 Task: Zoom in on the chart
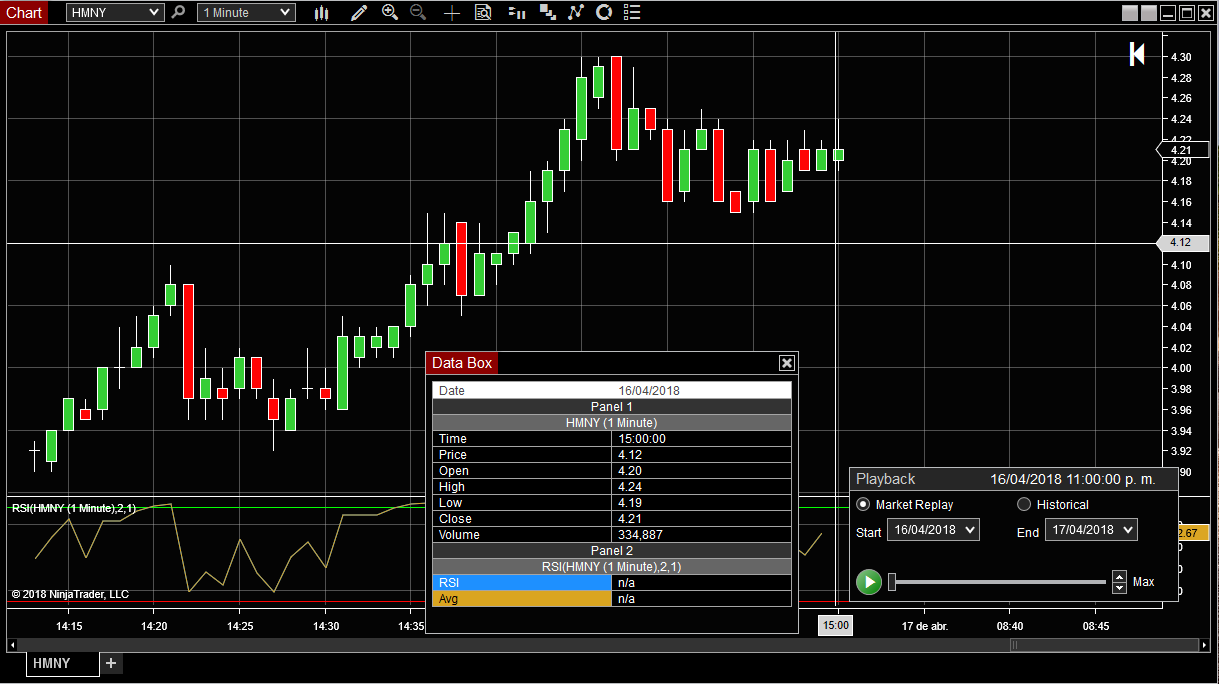point(390,12)
